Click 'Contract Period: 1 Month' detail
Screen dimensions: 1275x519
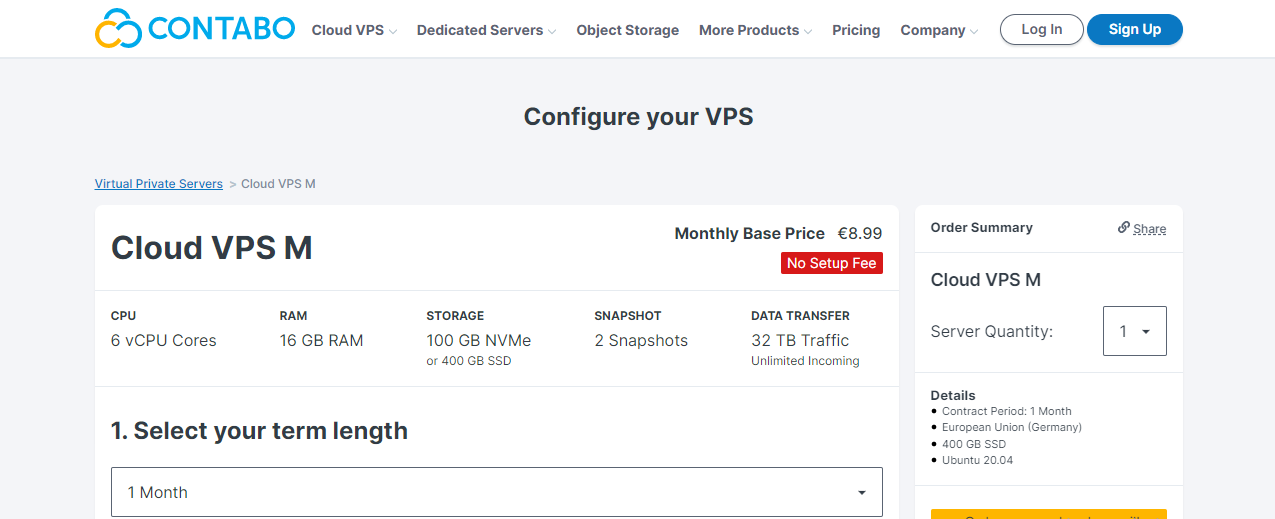pyautogui.click(x=1007, y=411)
